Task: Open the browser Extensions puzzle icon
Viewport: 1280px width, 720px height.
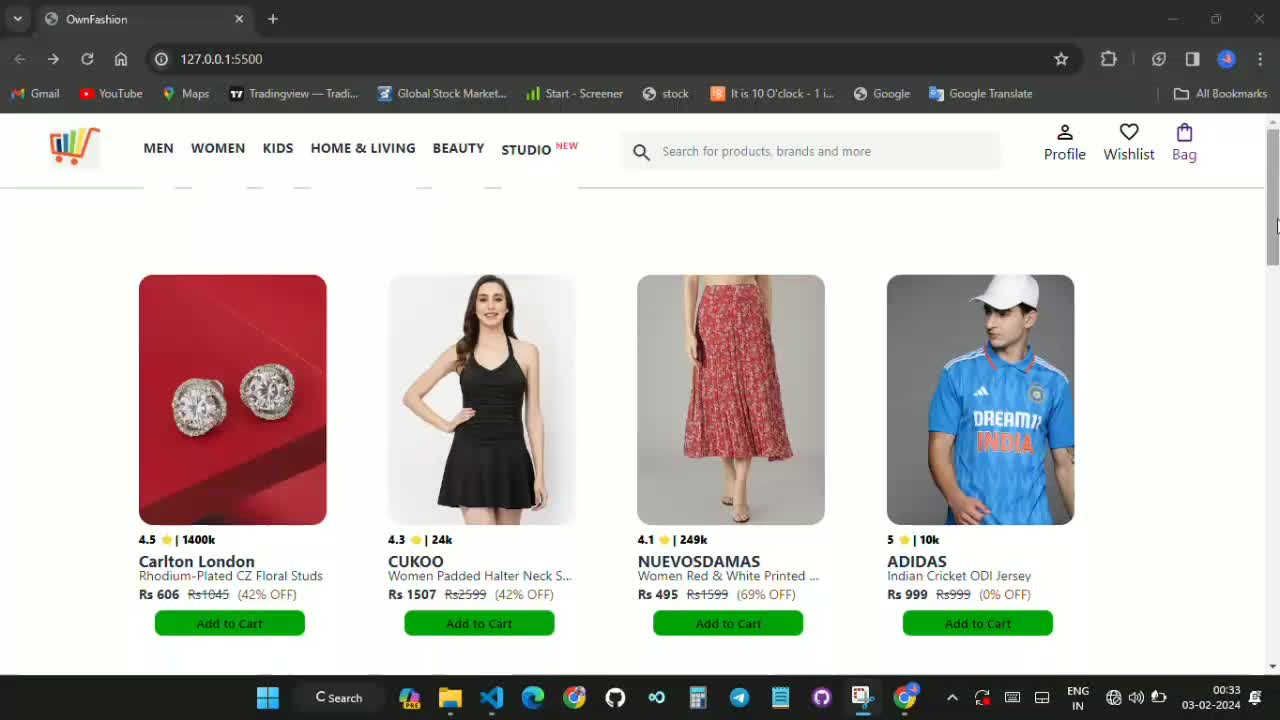Action: 1109,59
